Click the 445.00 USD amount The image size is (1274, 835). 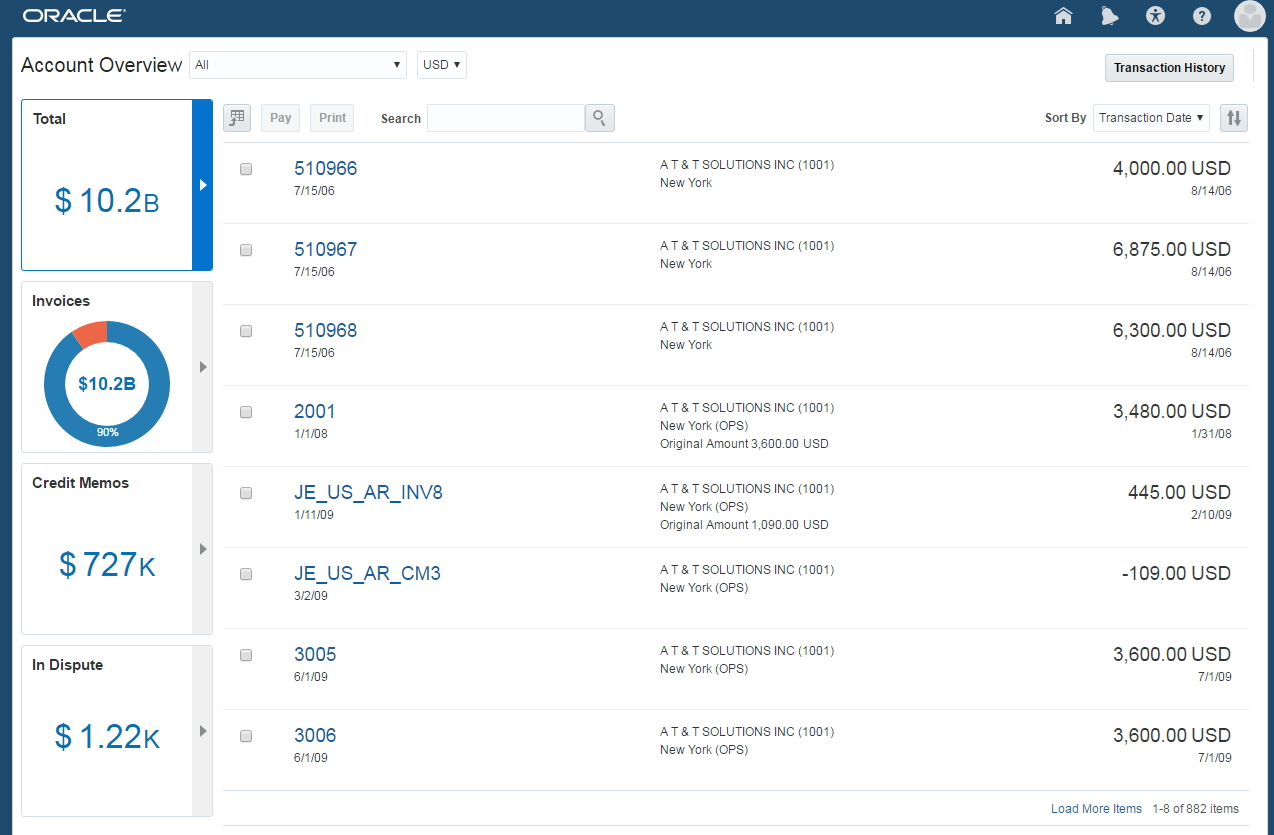1178,492
